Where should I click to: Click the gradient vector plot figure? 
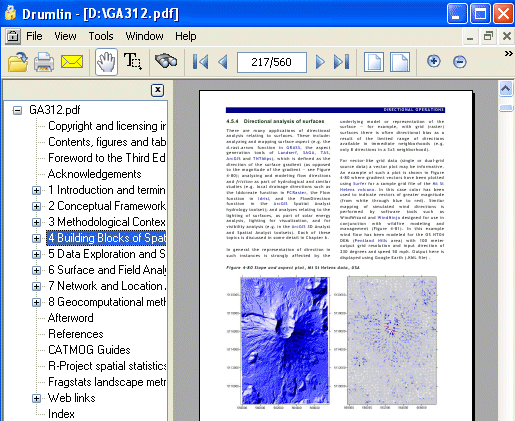(392, 340)
